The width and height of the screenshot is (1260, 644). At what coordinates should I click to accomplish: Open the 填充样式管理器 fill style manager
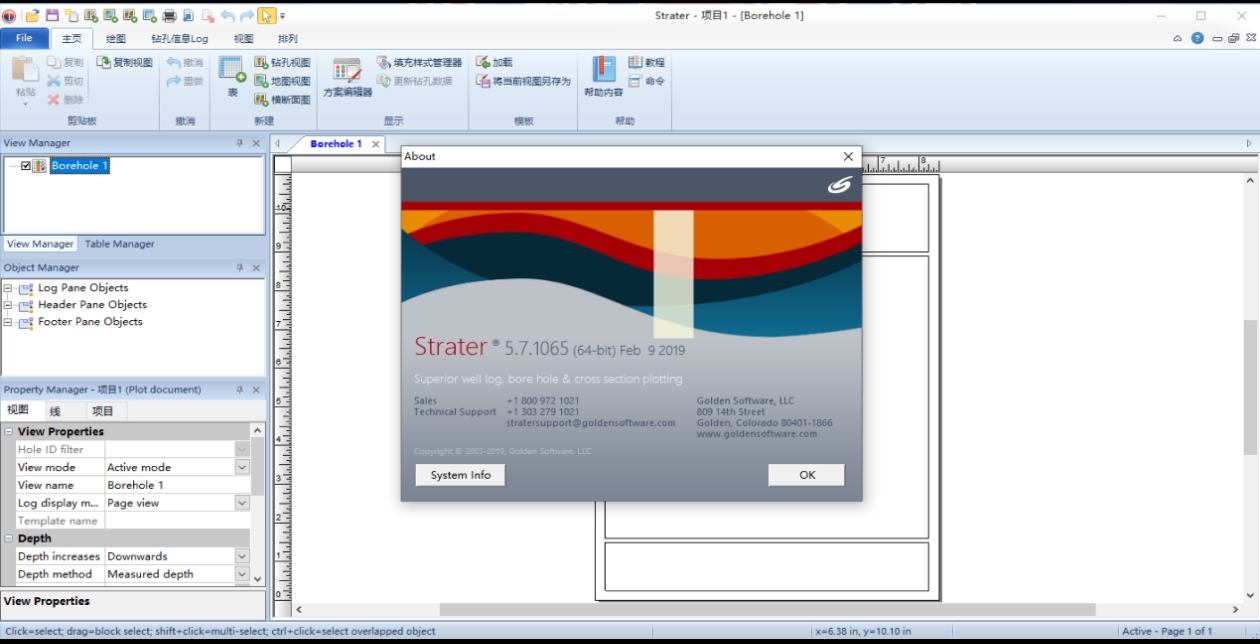419,62
